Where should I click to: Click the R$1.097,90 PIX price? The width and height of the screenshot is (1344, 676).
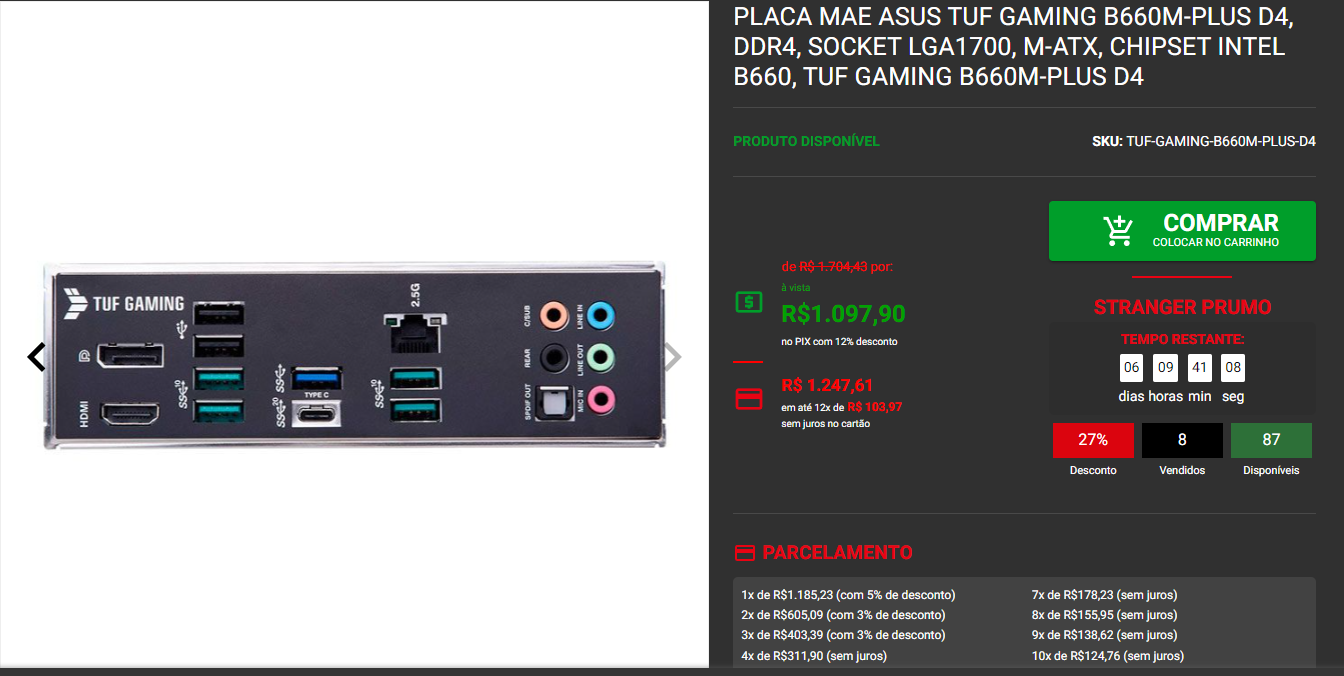(843, 314)
